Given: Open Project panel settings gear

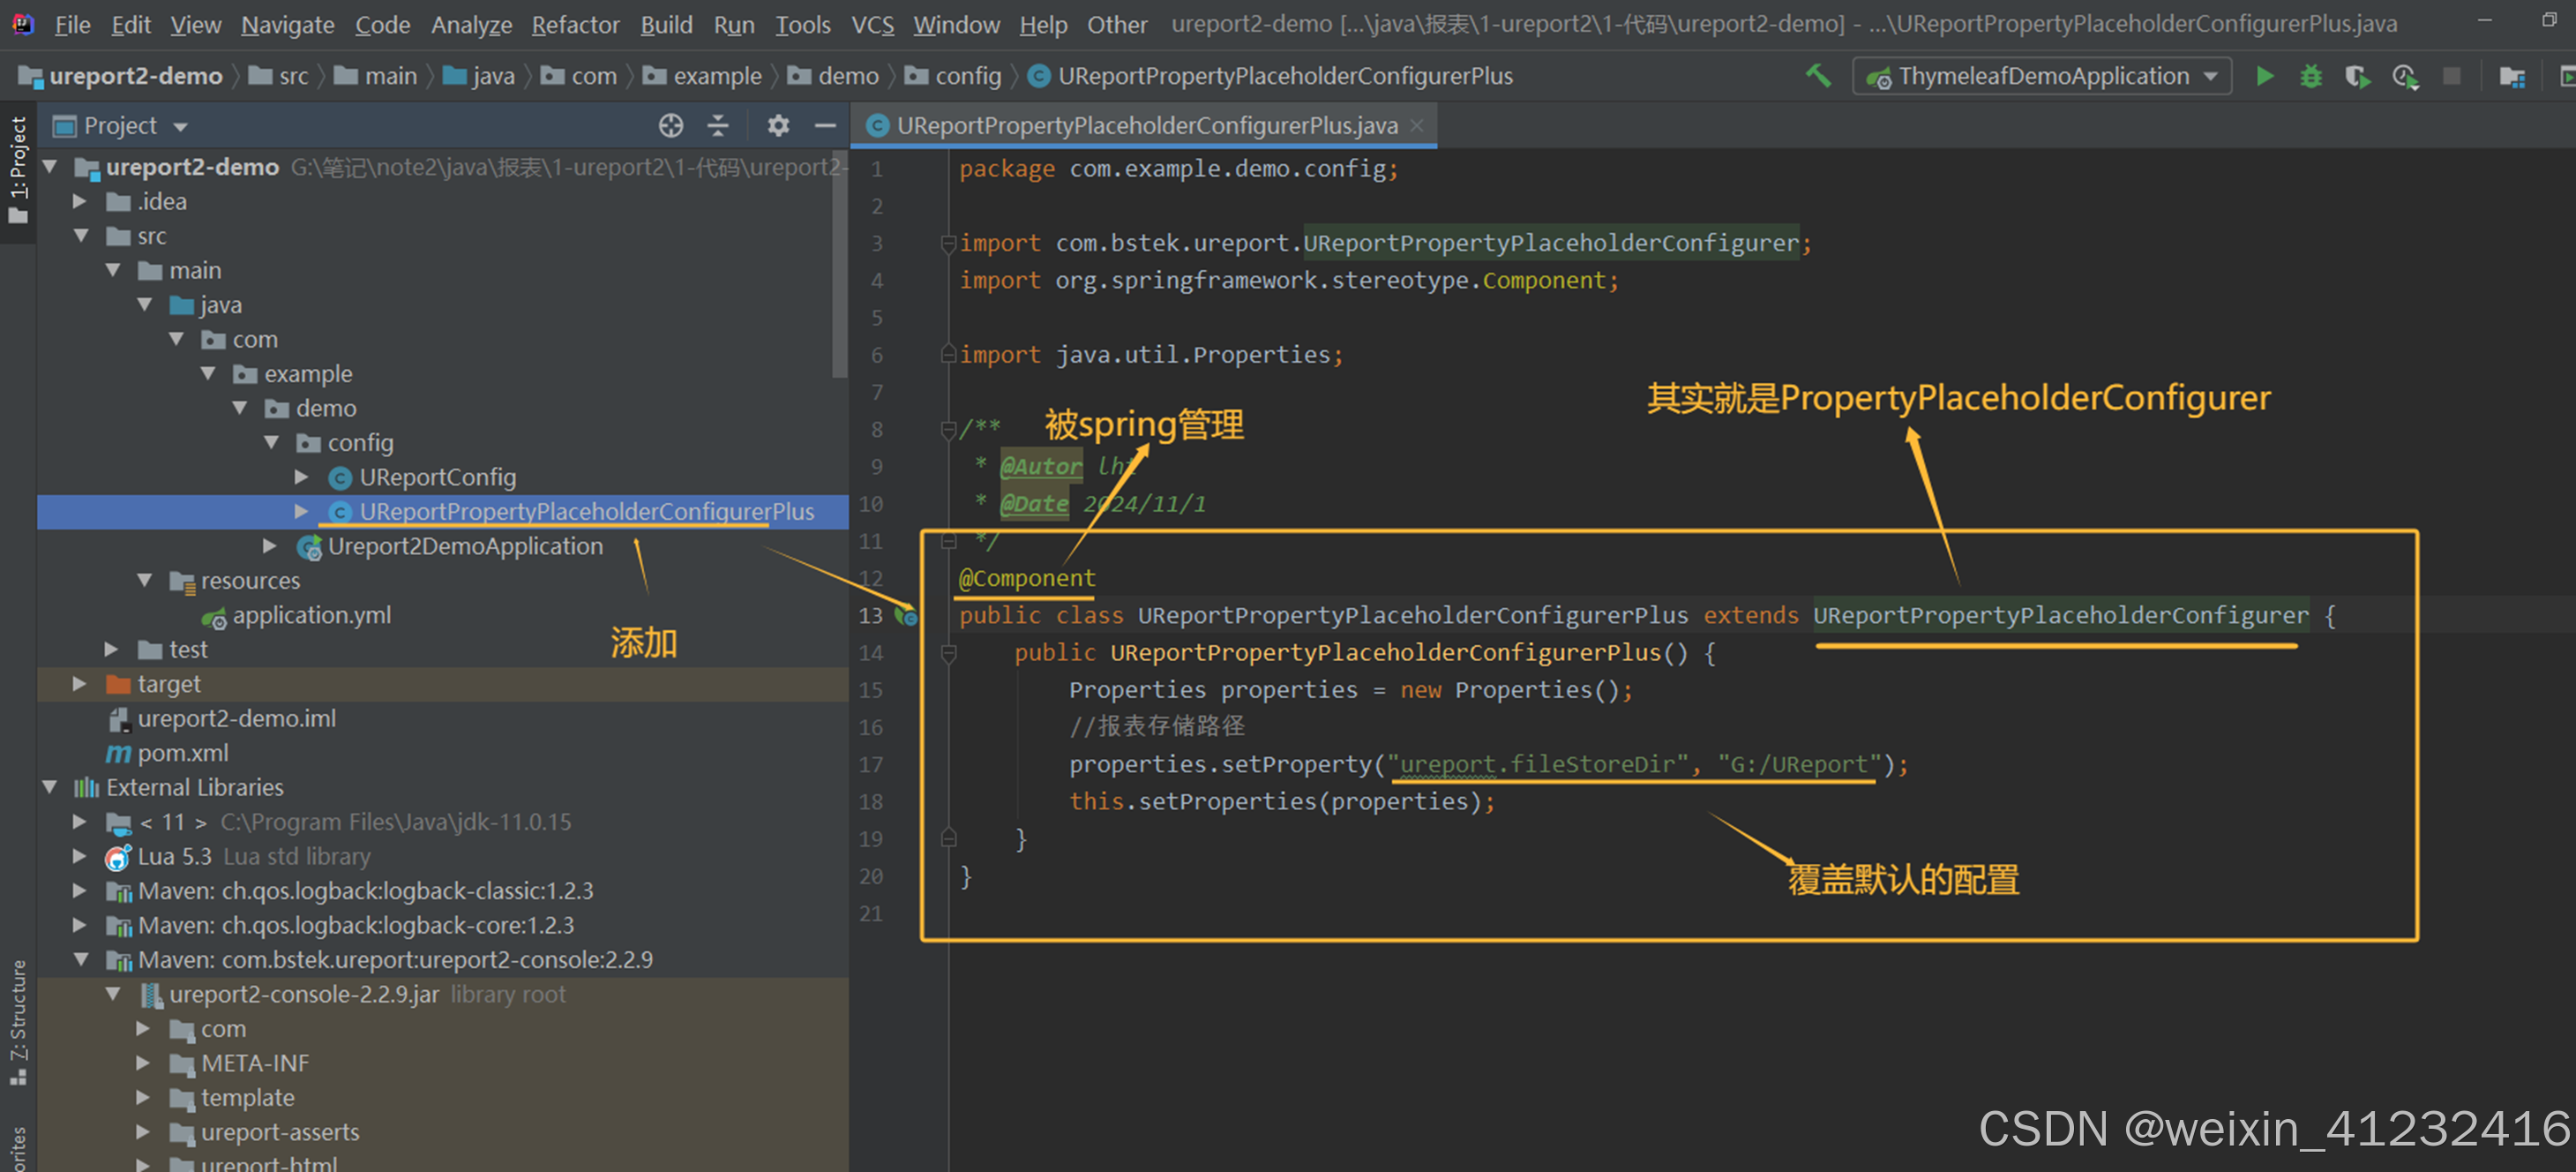Looking at the screenshot, I should pyautogui.click(x=778, y=125).
